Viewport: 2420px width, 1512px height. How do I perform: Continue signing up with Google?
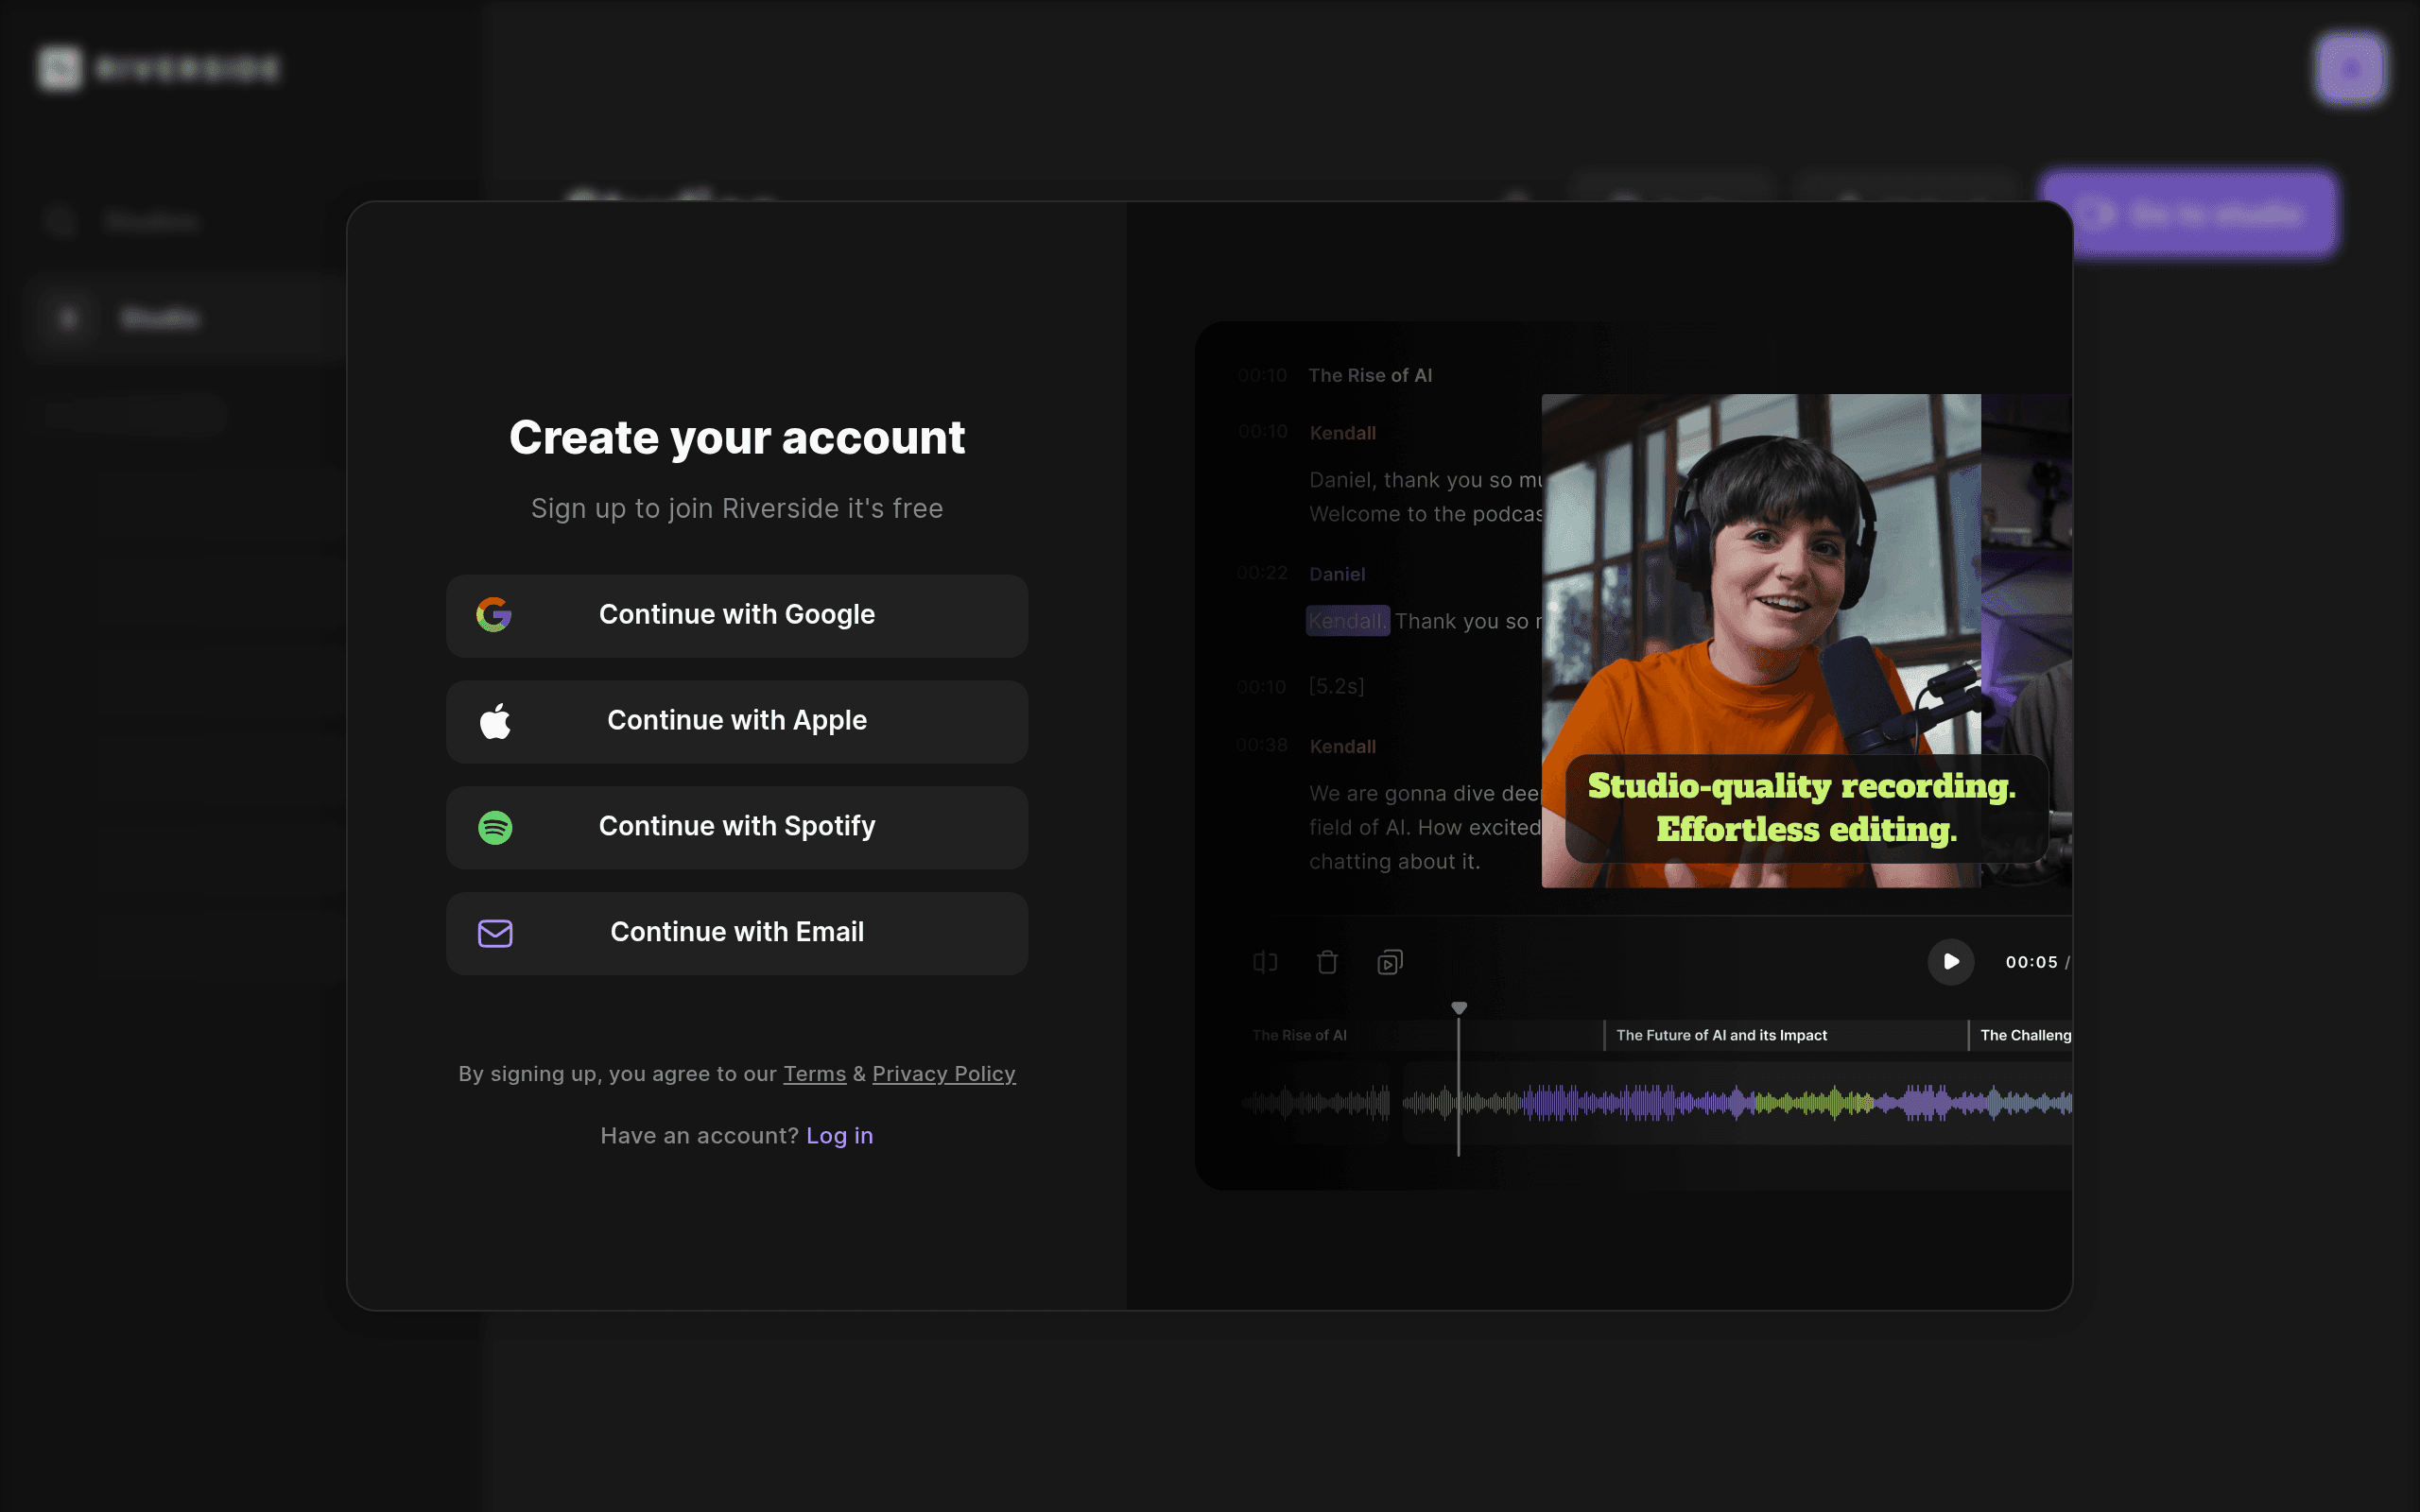(x=737, y=615)
